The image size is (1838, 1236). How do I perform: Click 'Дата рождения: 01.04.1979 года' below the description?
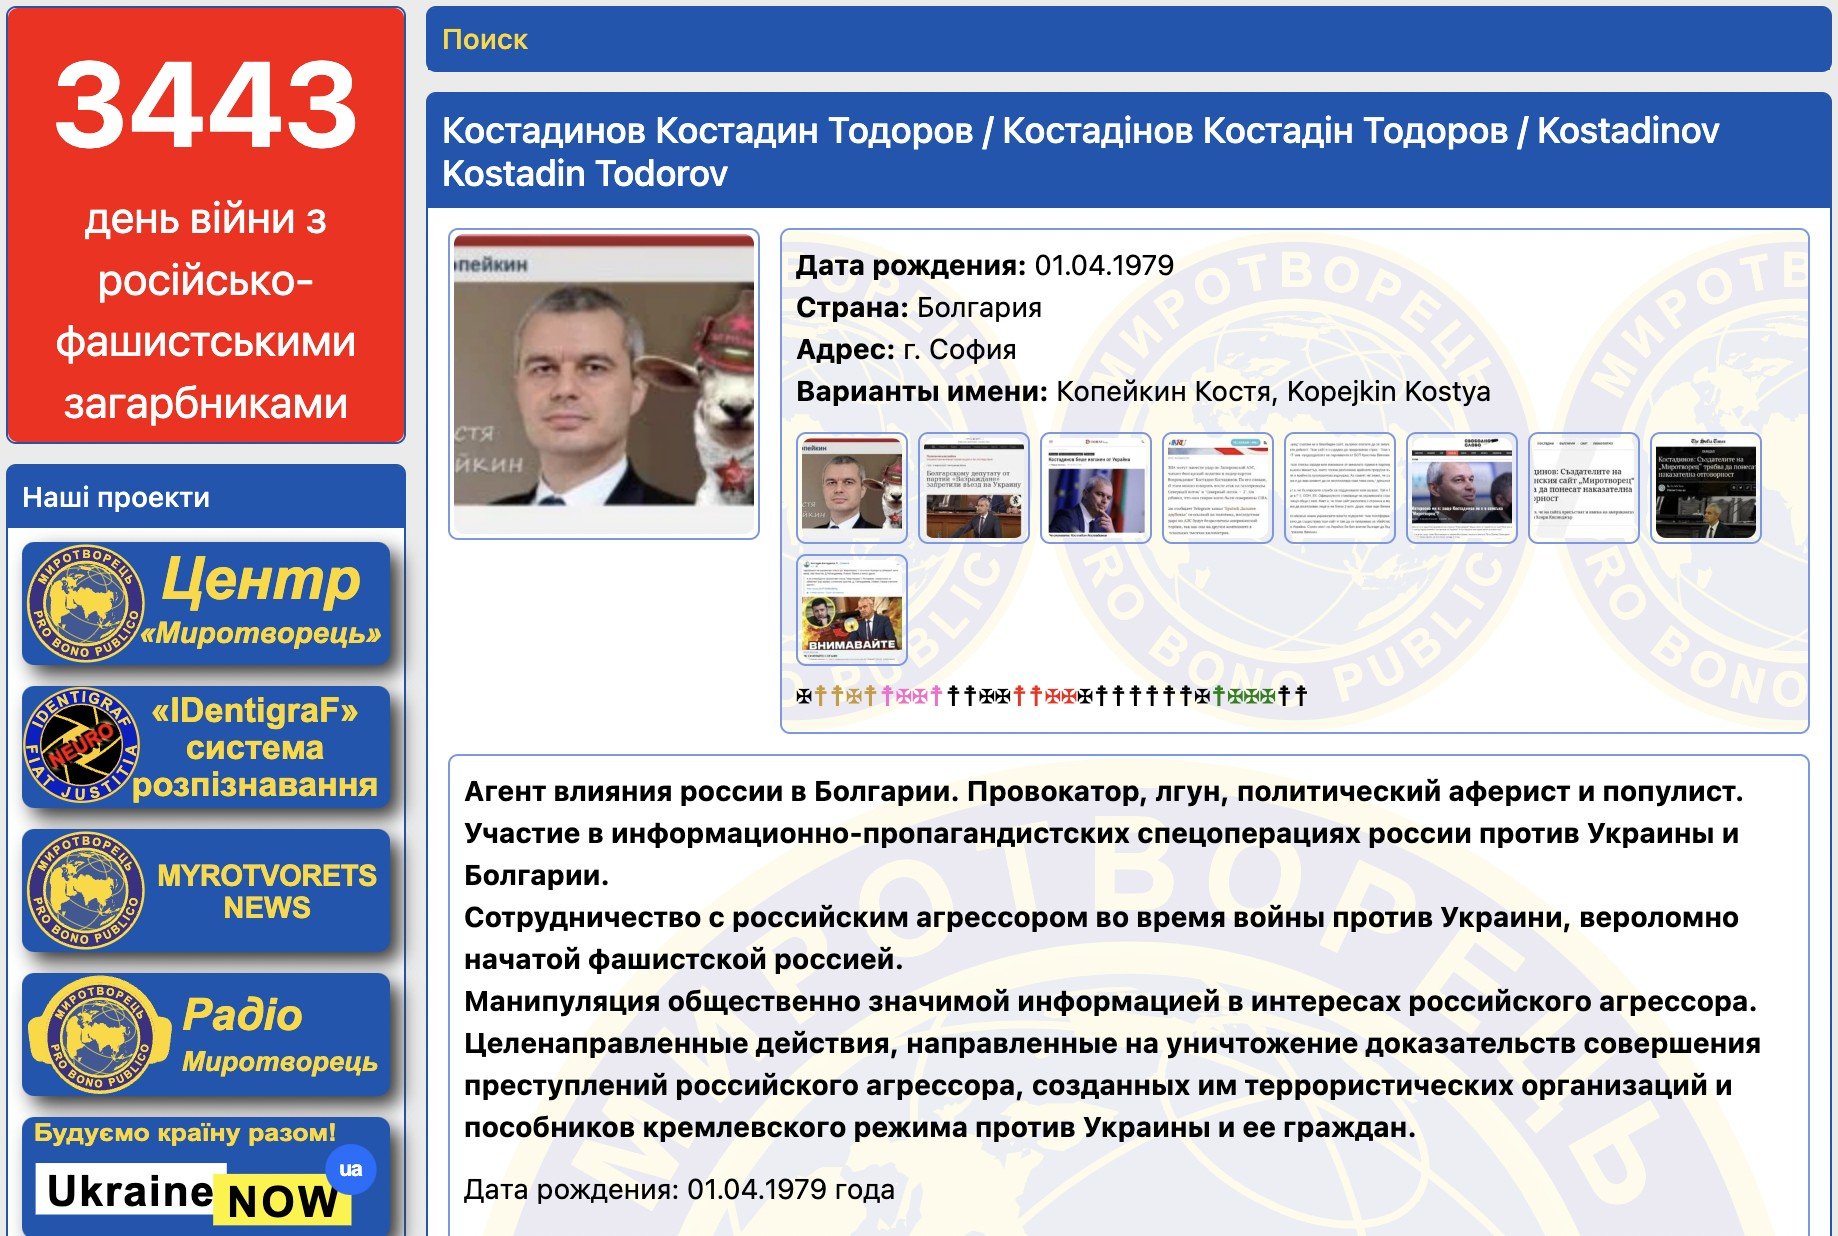[x=679, y=1189]
